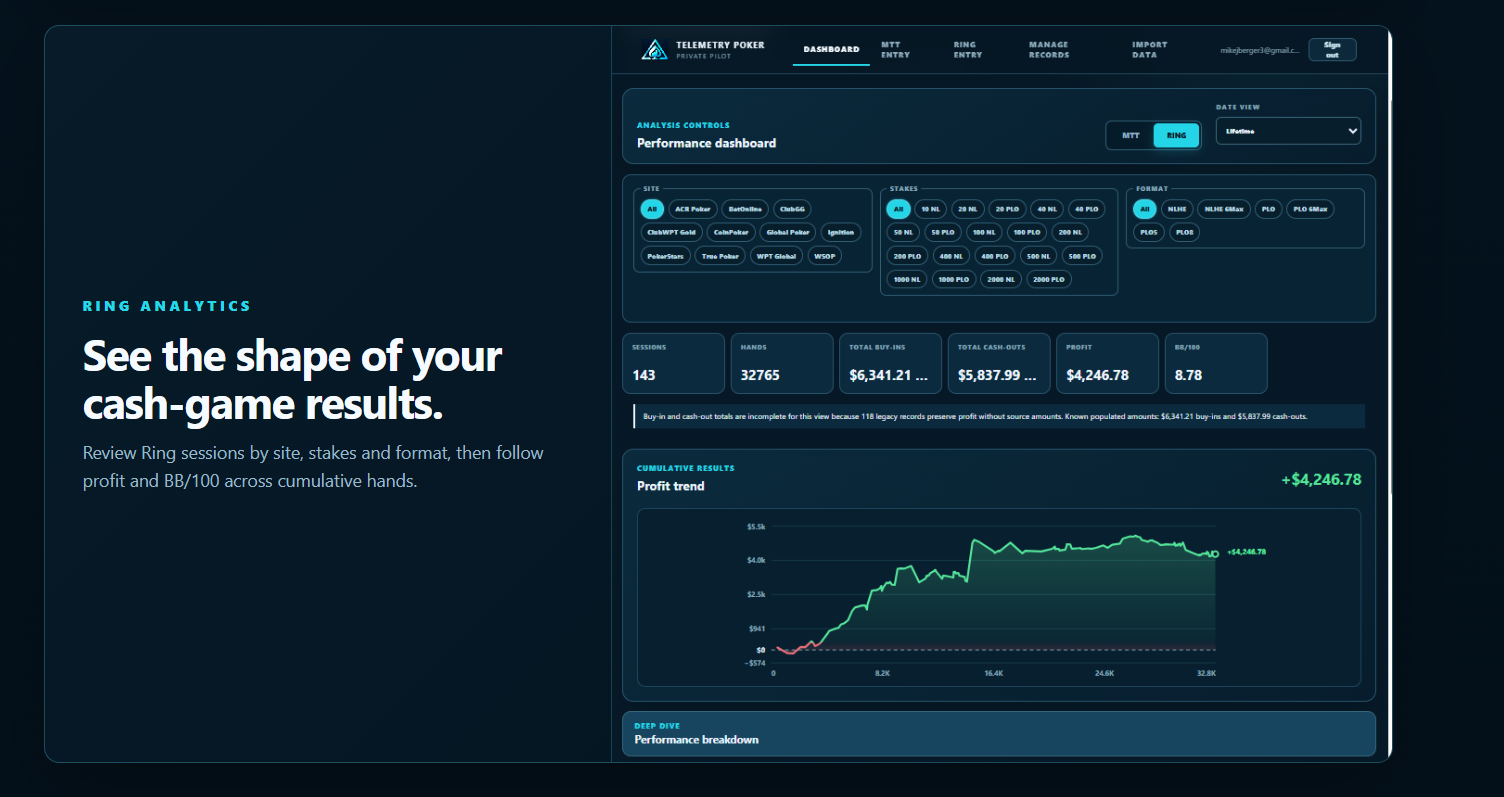Select the All chip under Format
Screen dimensions: 1504x797
(x=1144, y=209)
